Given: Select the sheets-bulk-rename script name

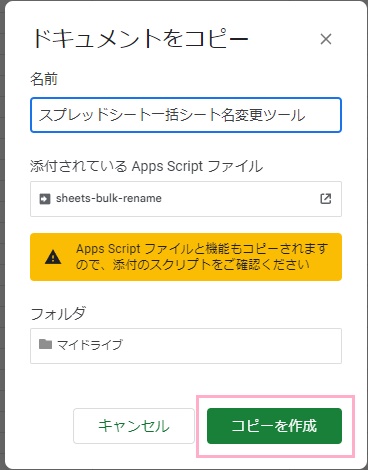Looking at the screenshot, I should (109, 198).
